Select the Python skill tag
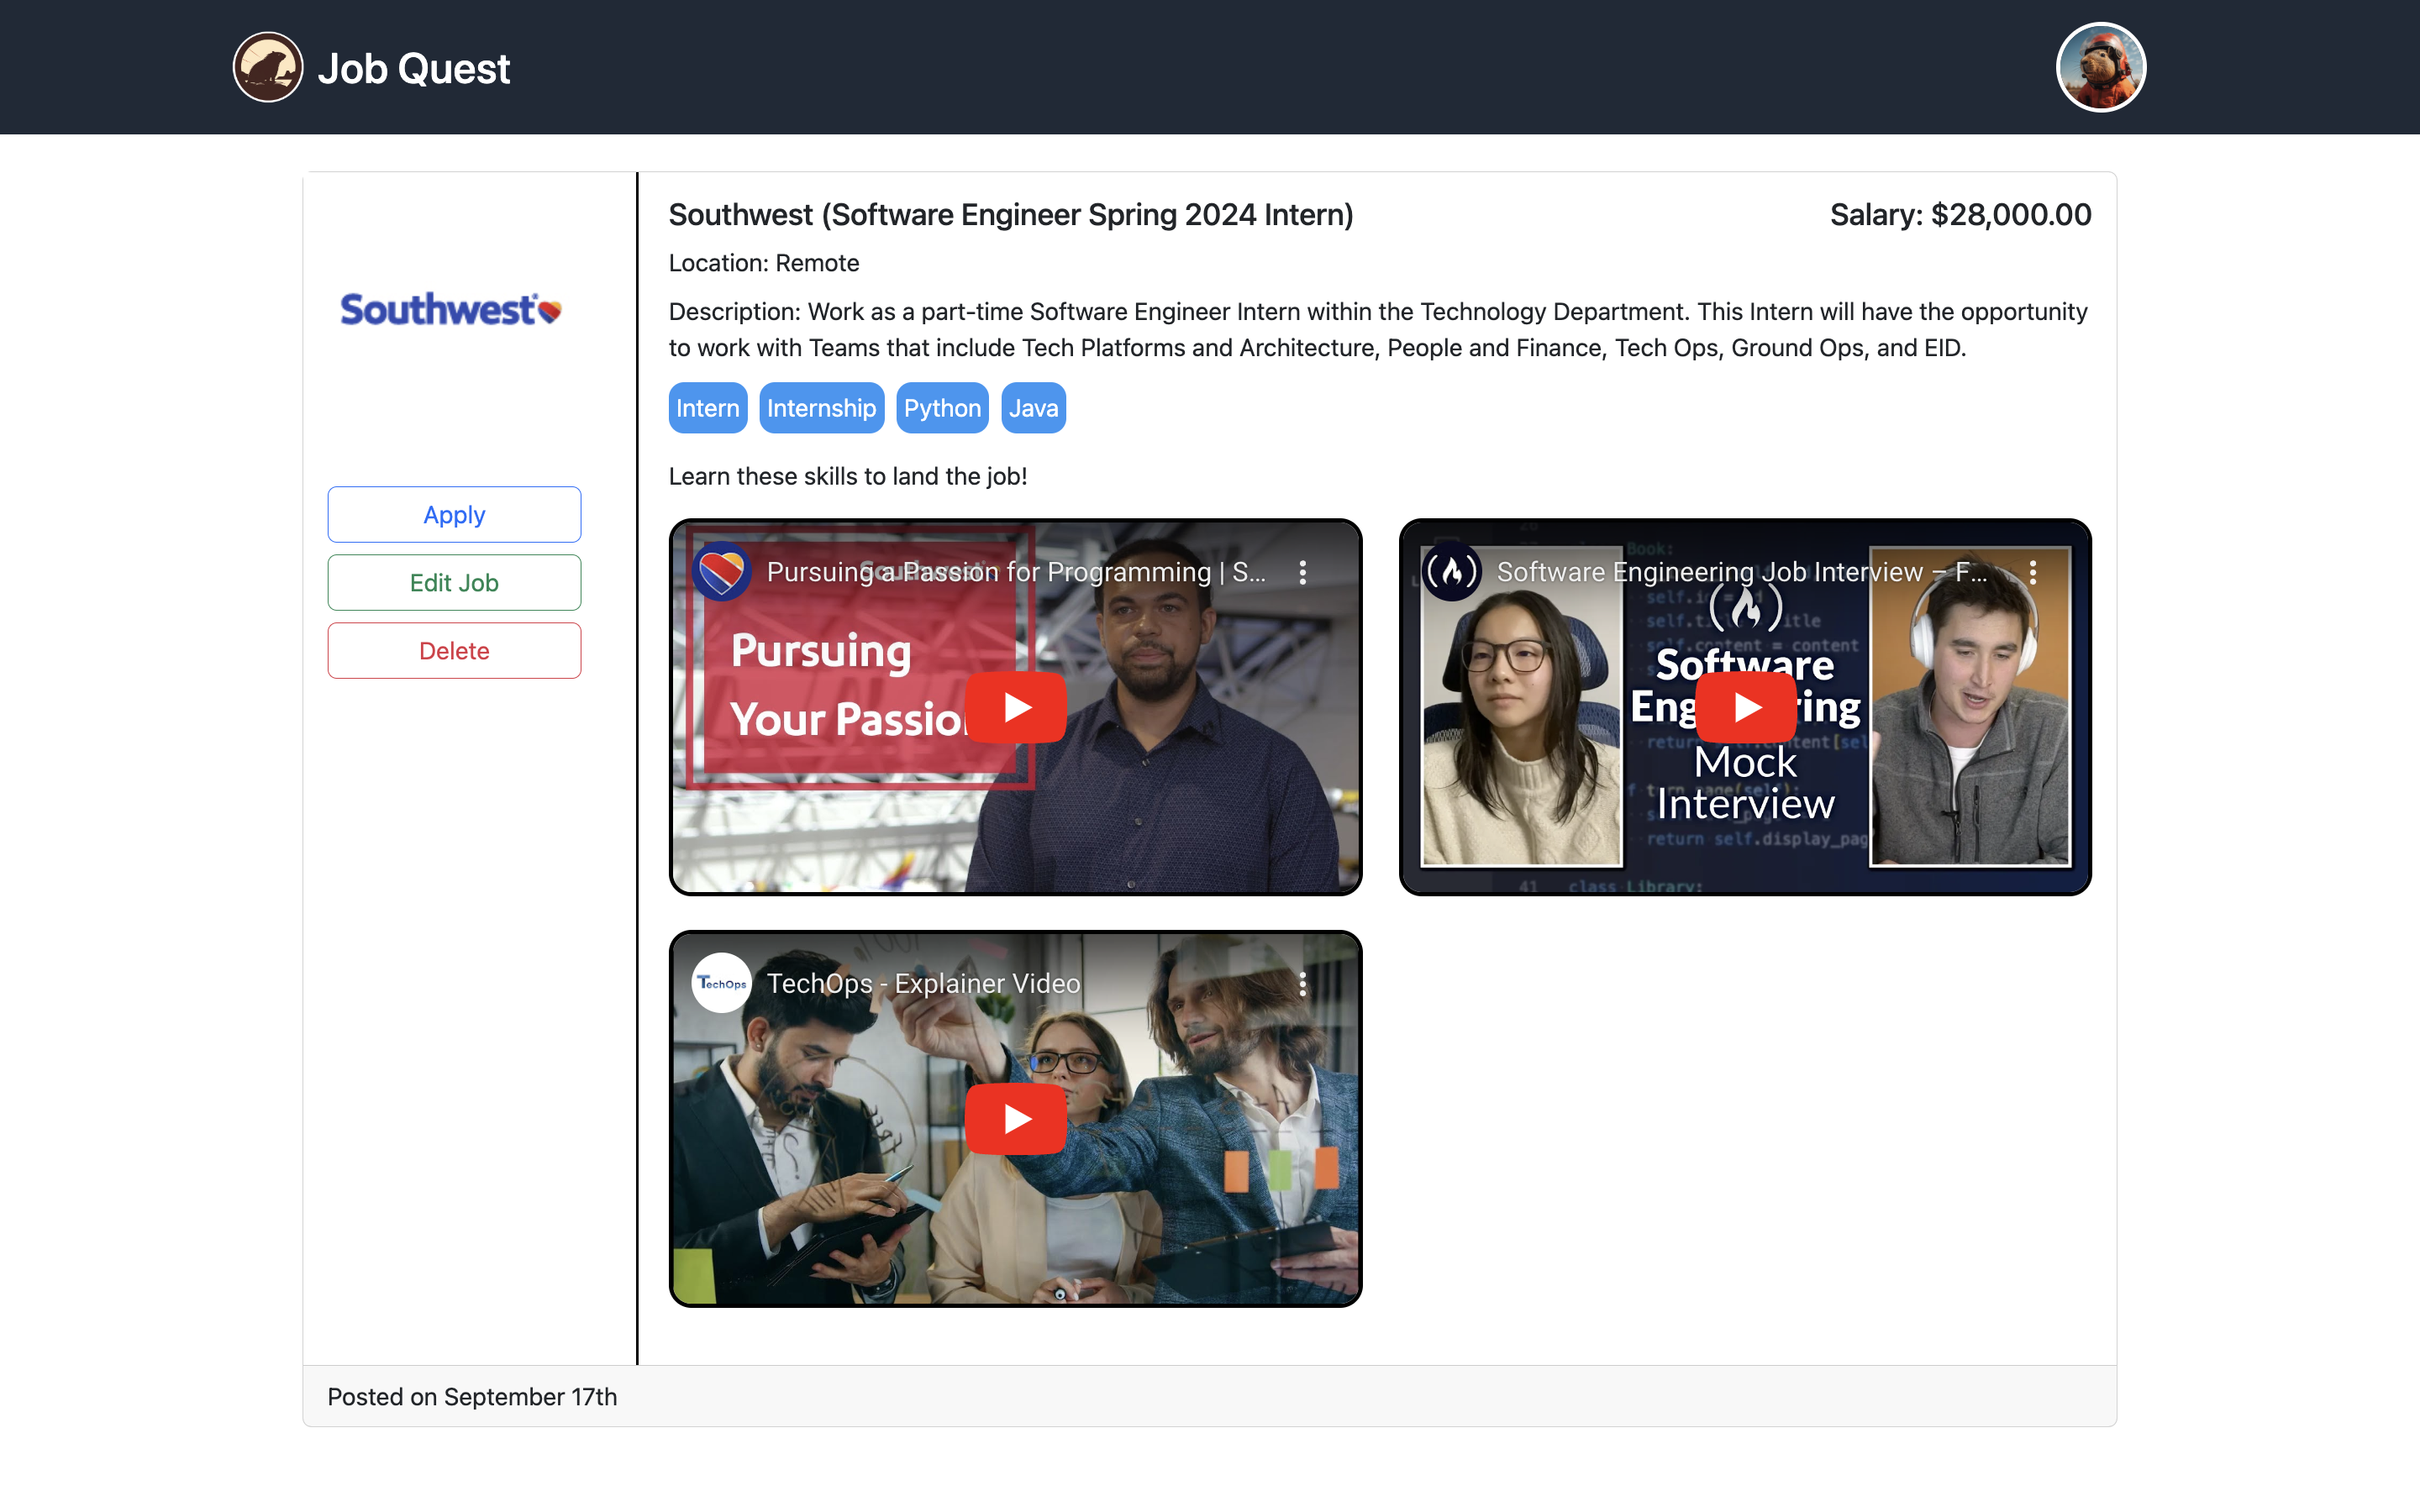 click(942, 408)
